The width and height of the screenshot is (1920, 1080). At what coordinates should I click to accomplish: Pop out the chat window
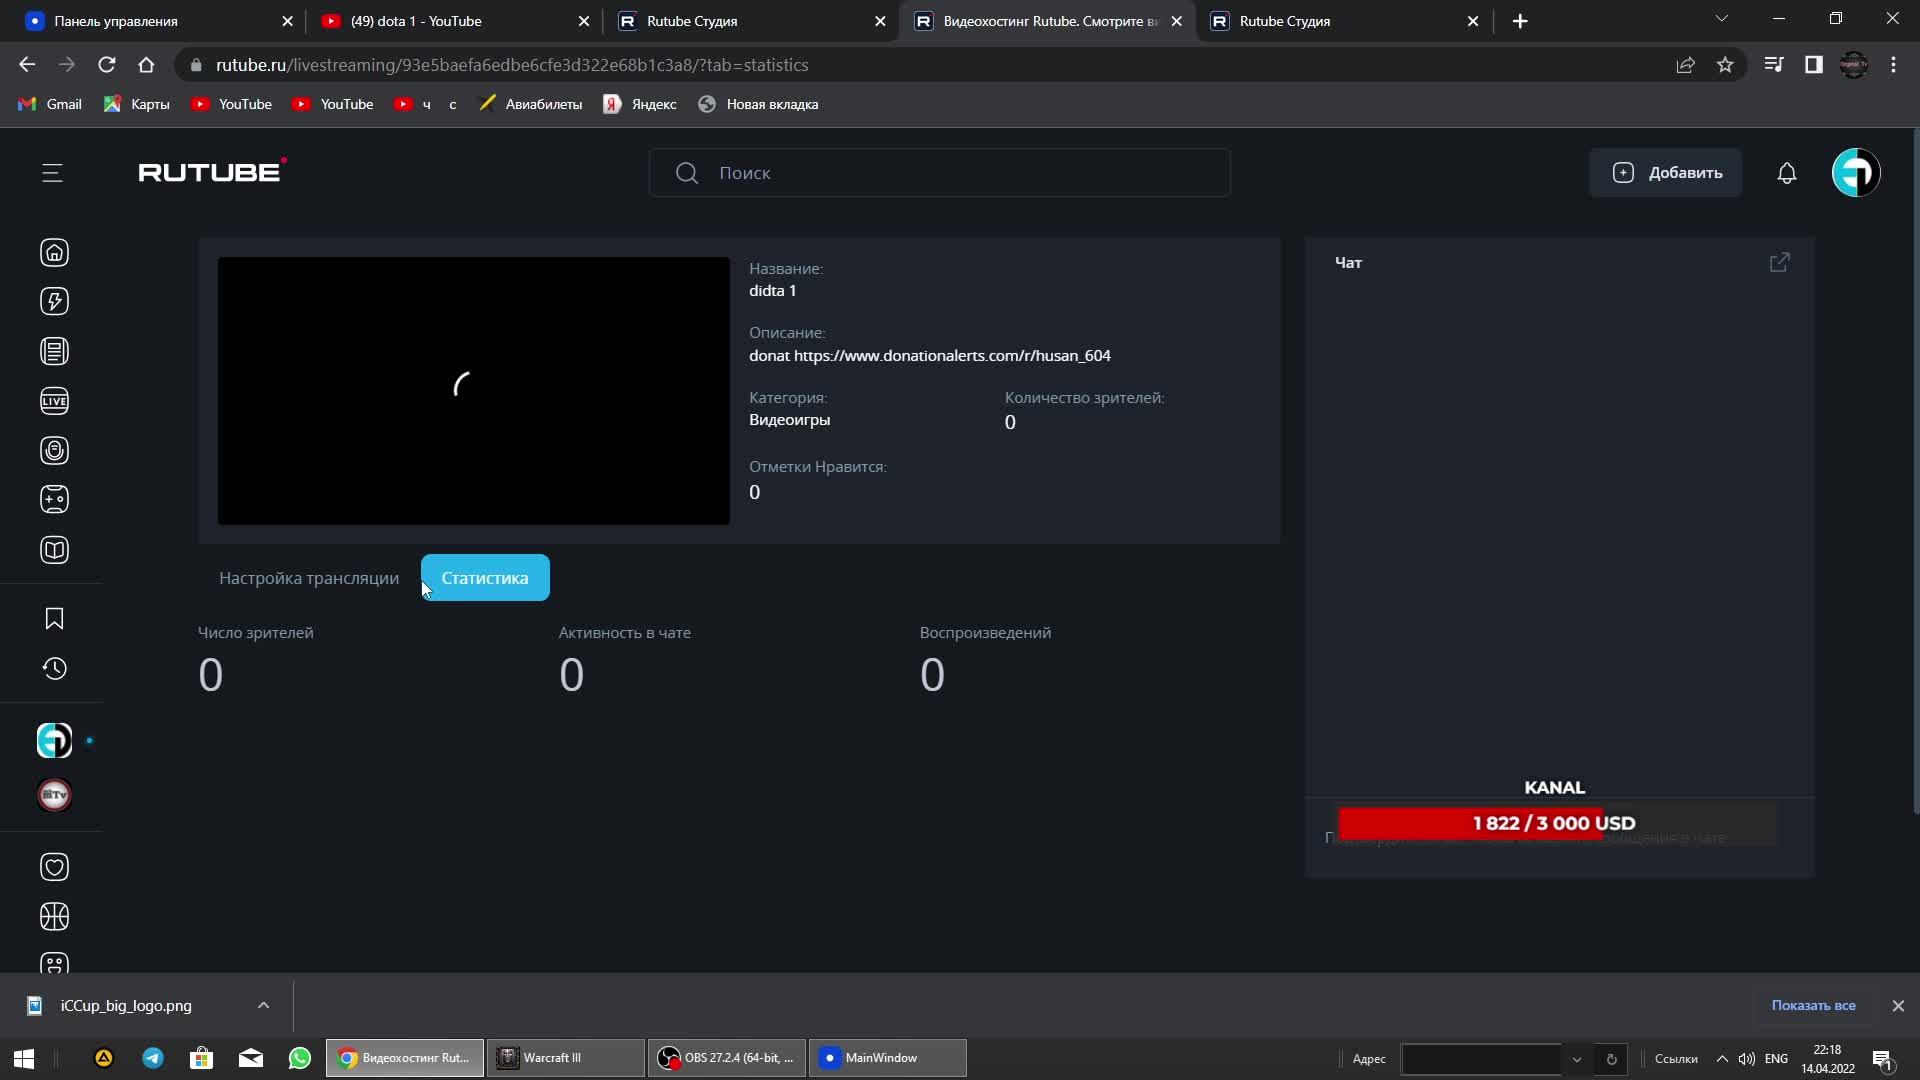tap(1779, 263)
